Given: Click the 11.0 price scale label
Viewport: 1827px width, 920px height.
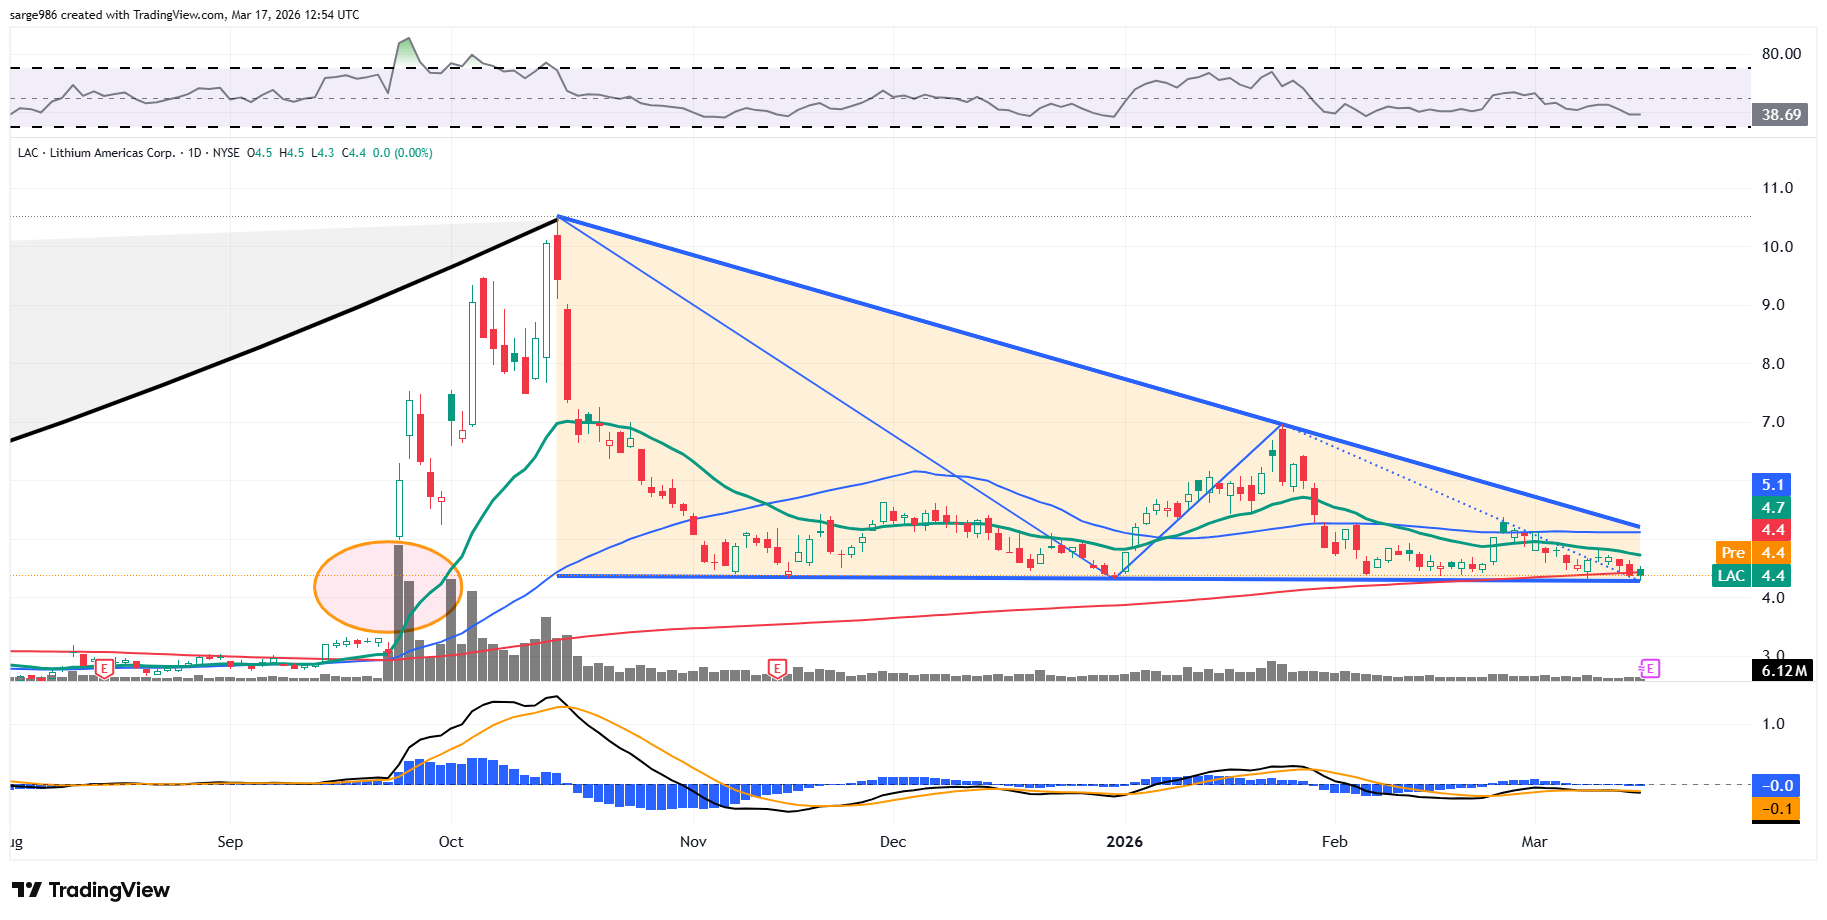Looking at the screenshot, I should coord(1777,188).
